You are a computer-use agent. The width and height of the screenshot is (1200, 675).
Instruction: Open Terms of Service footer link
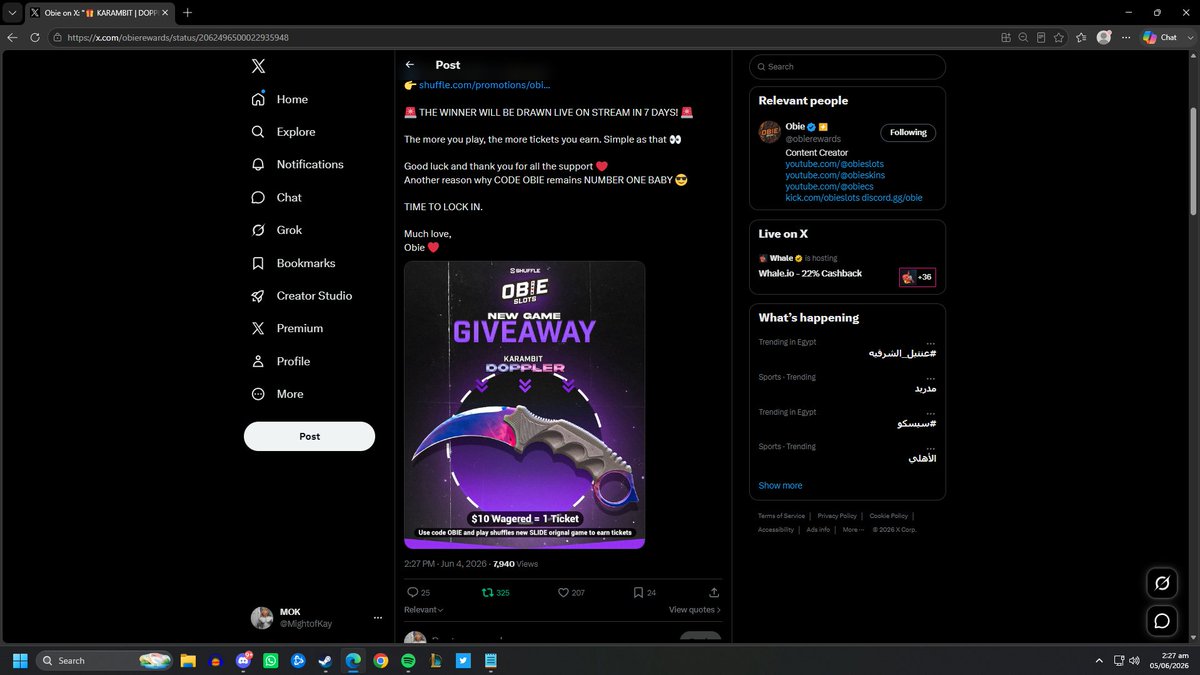(781, 516)
